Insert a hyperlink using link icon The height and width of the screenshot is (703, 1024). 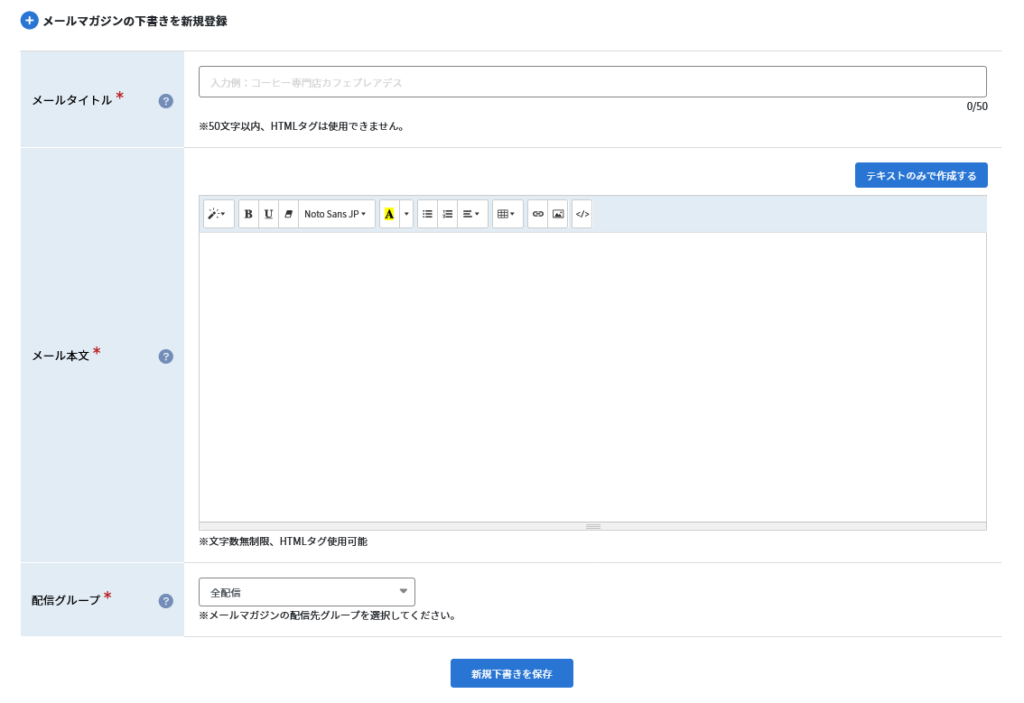(538, 214)
